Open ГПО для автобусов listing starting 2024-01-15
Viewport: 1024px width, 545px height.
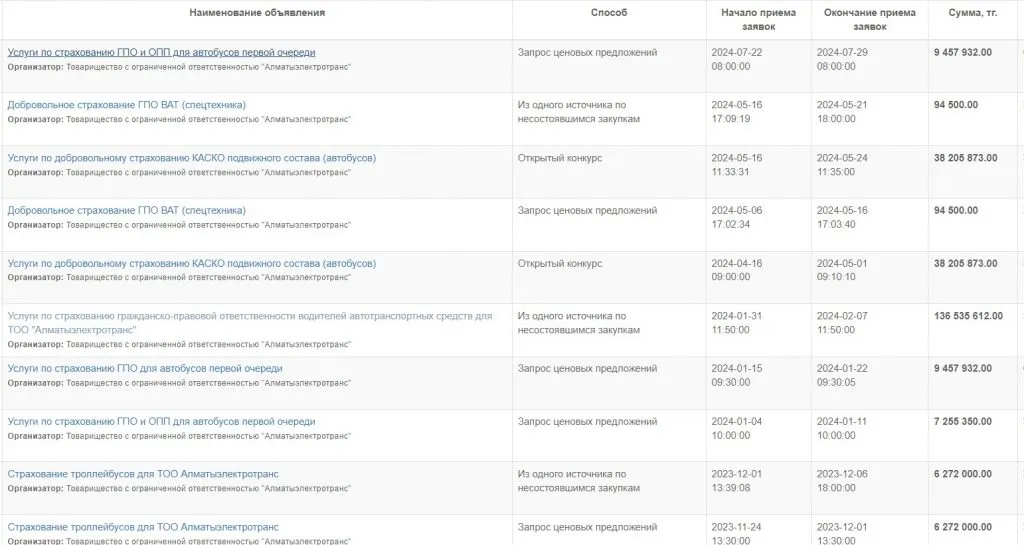[144, 369]
